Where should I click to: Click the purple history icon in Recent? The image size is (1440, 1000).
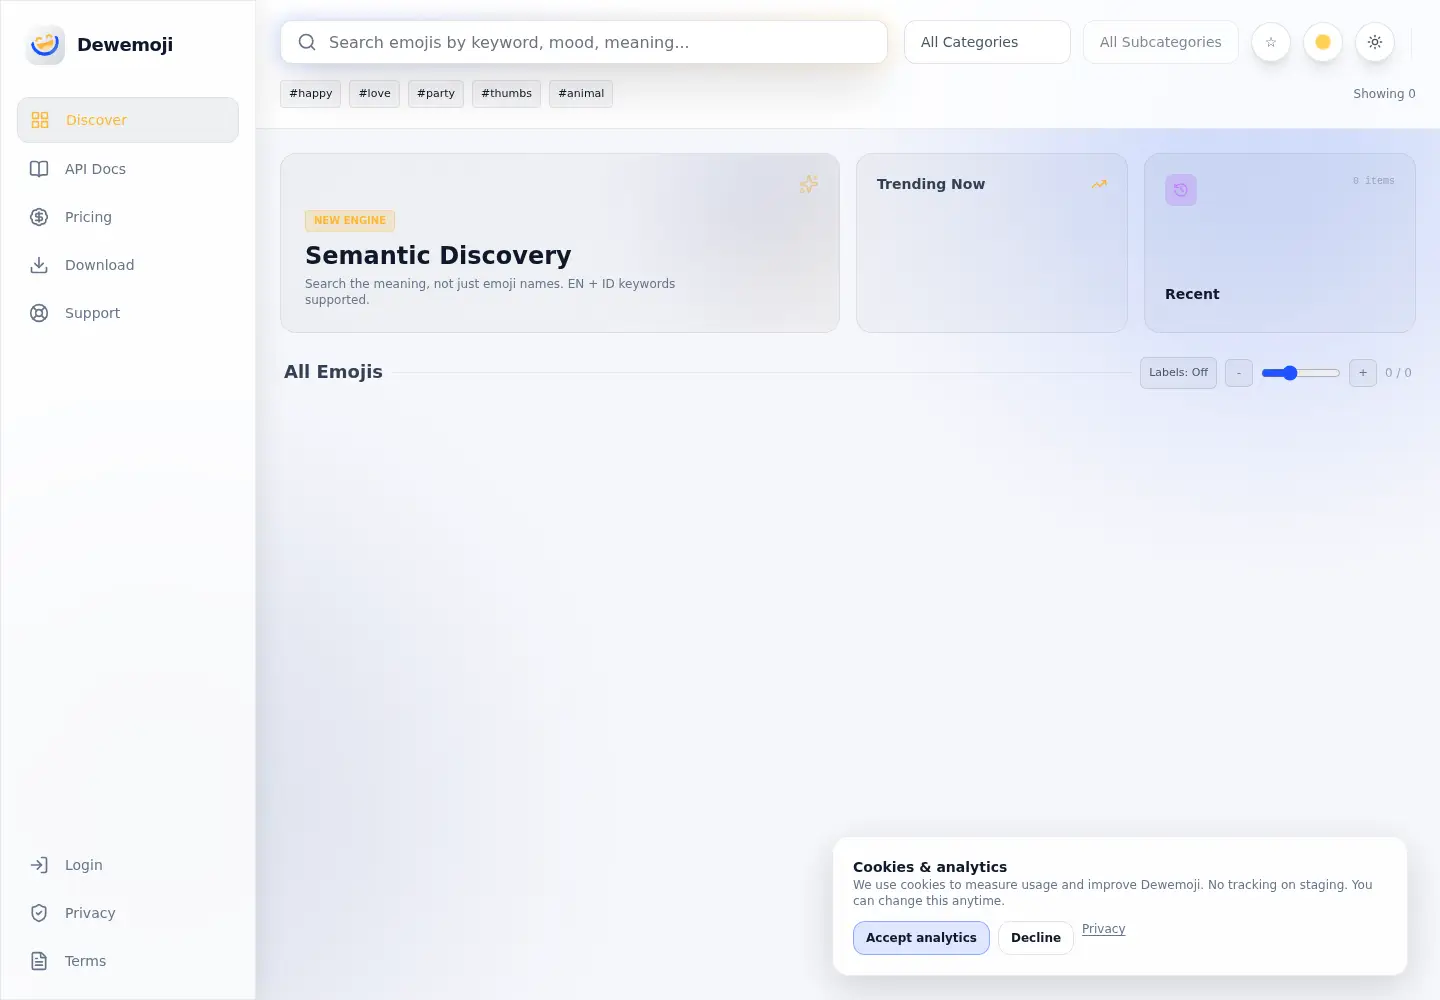tap(1181, 190)
